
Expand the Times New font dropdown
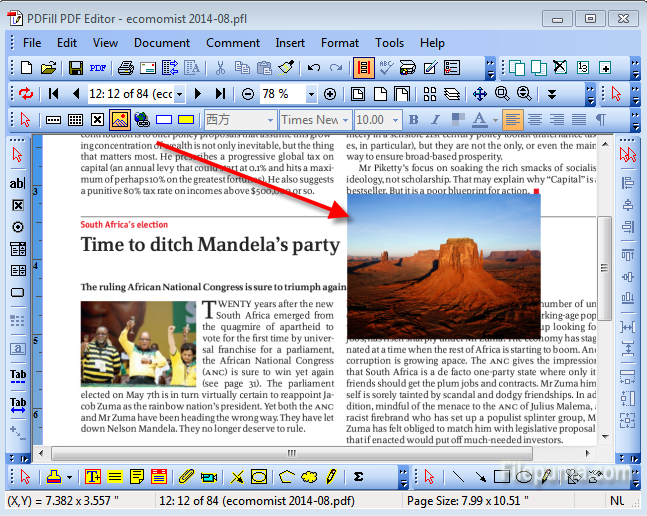point(345,120)
